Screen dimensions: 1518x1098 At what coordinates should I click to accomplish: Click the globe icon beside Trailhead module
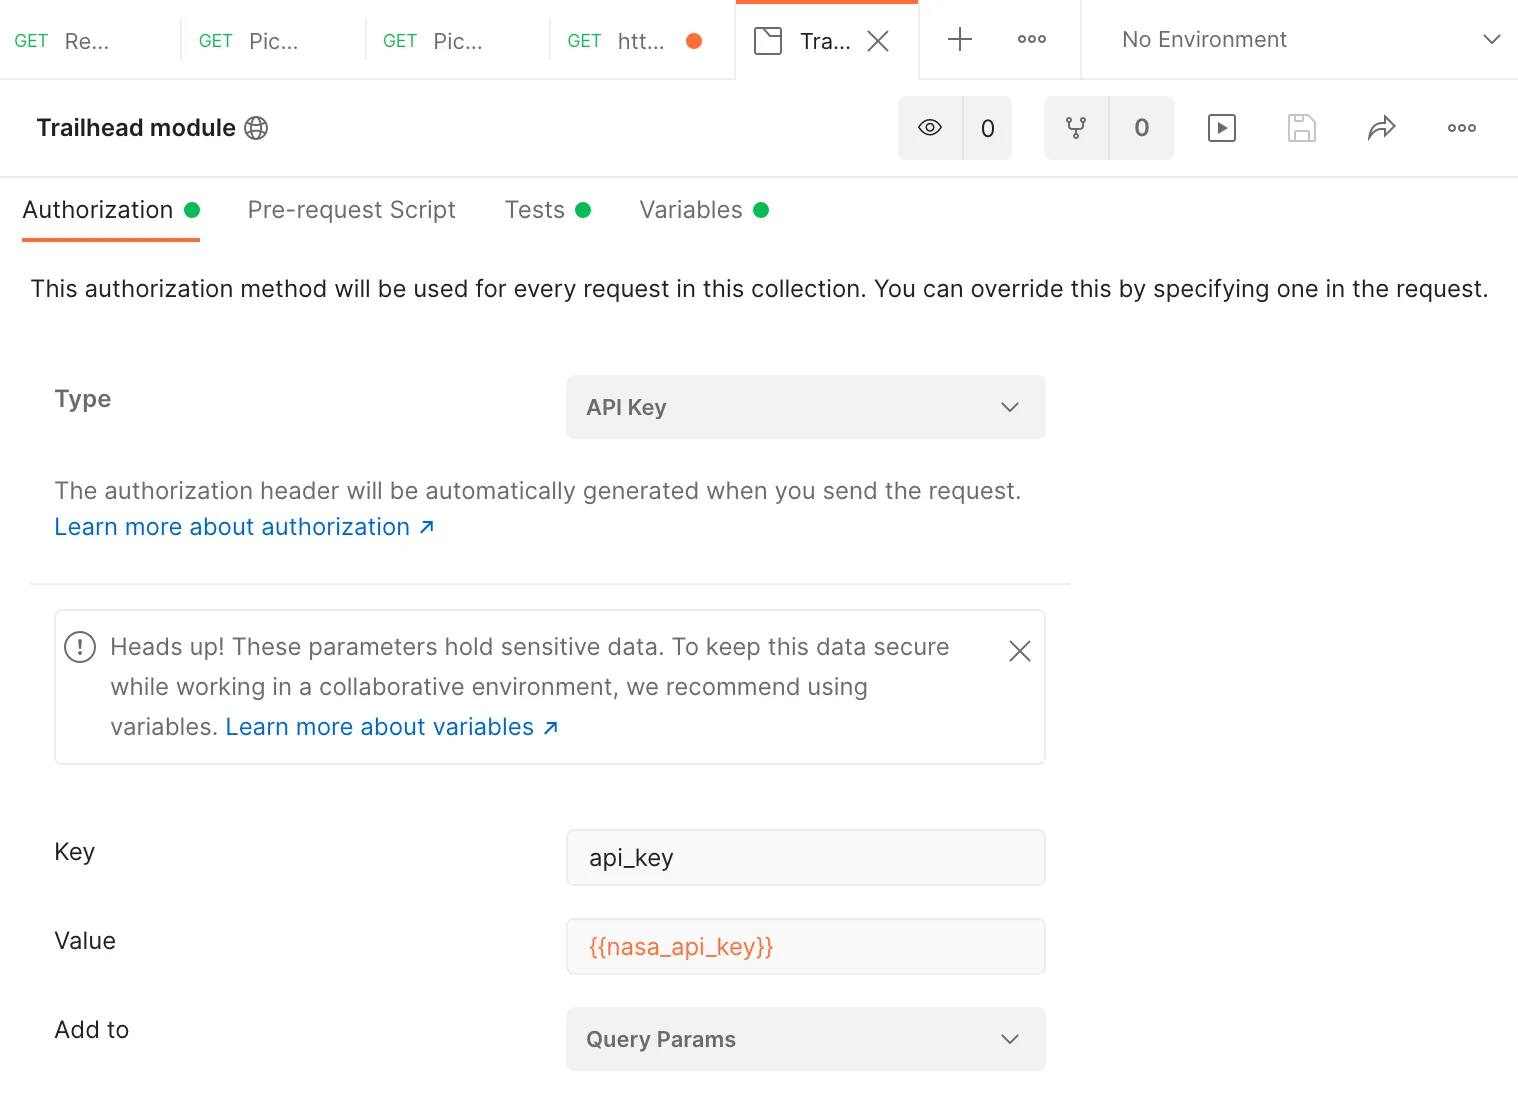coord(256,128)
